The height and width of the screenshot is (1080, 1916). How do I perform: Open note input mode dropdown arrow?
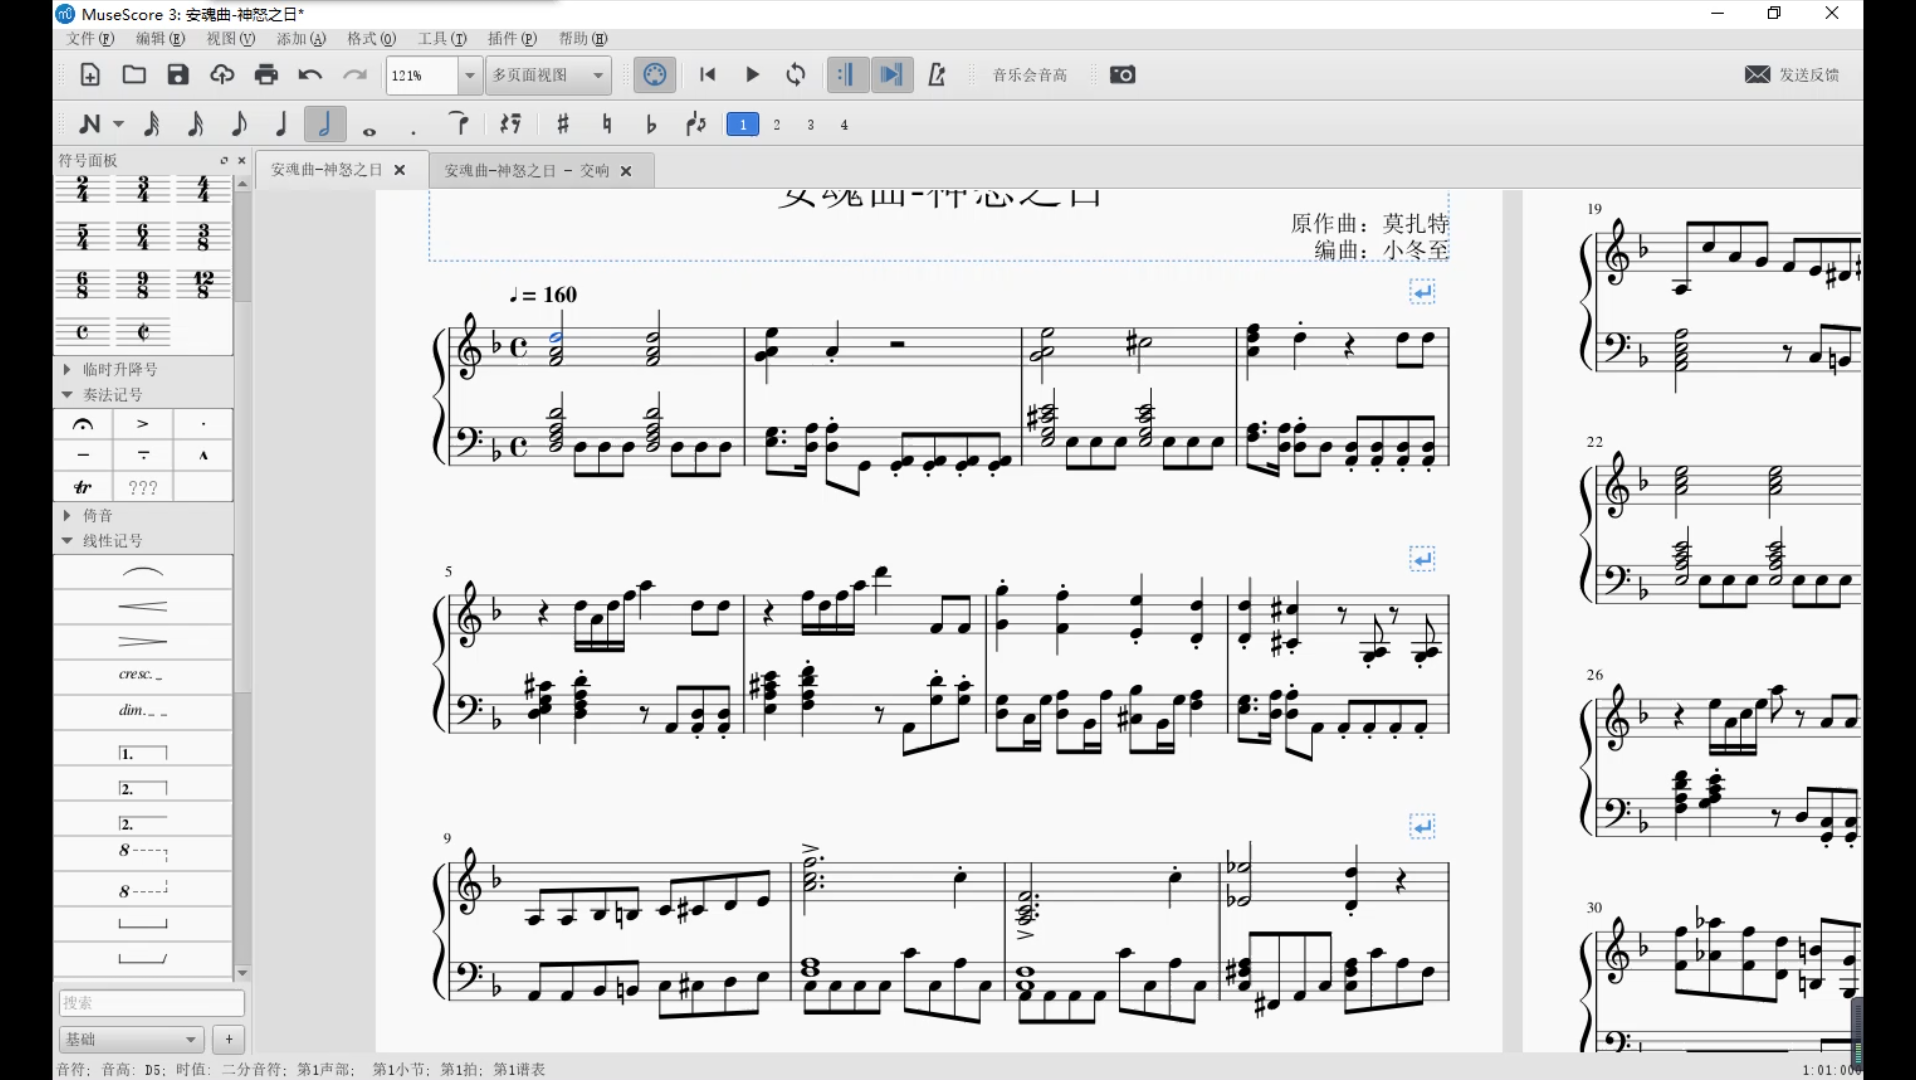pos(118,124)
